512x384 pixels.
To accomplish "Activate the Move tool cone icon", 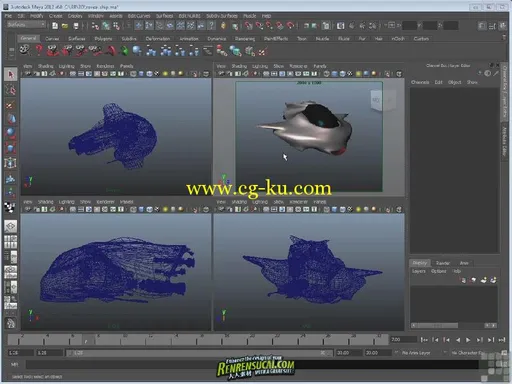I will pos(11,118).
